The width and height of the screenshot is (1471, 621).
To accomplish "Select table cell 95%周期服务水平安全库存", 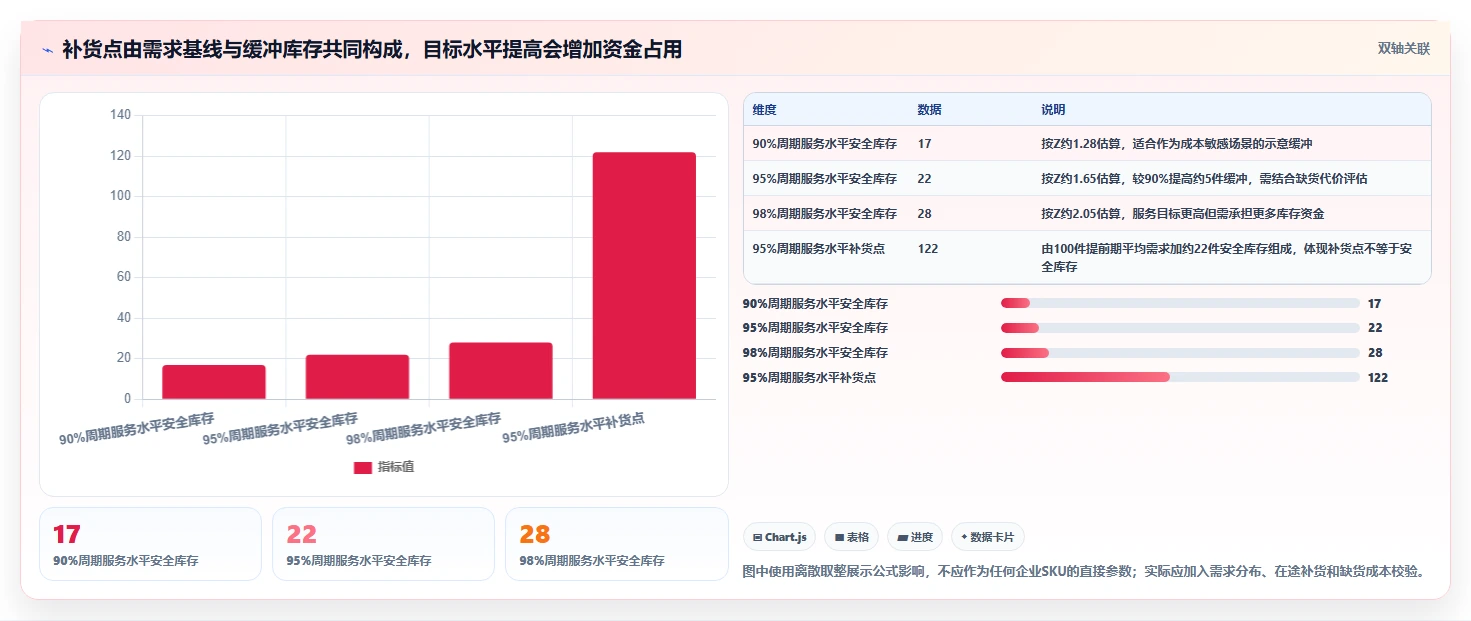I will [x=825, y=179].
